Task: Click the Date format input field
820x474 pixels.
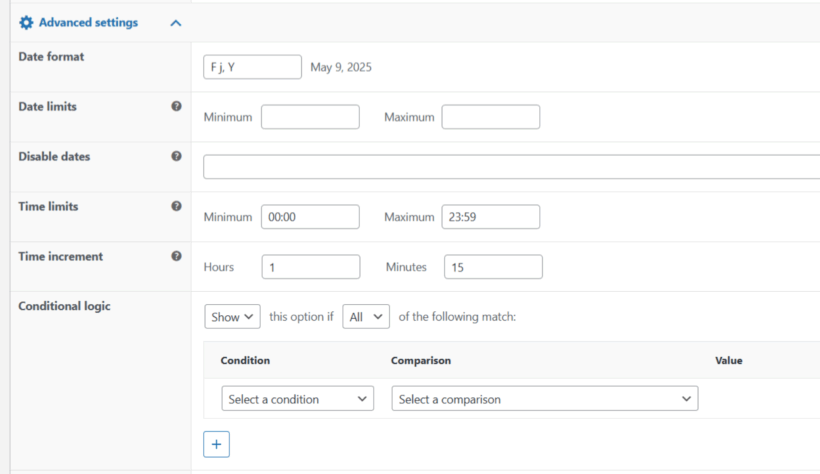Action: [x=252, y=67]
